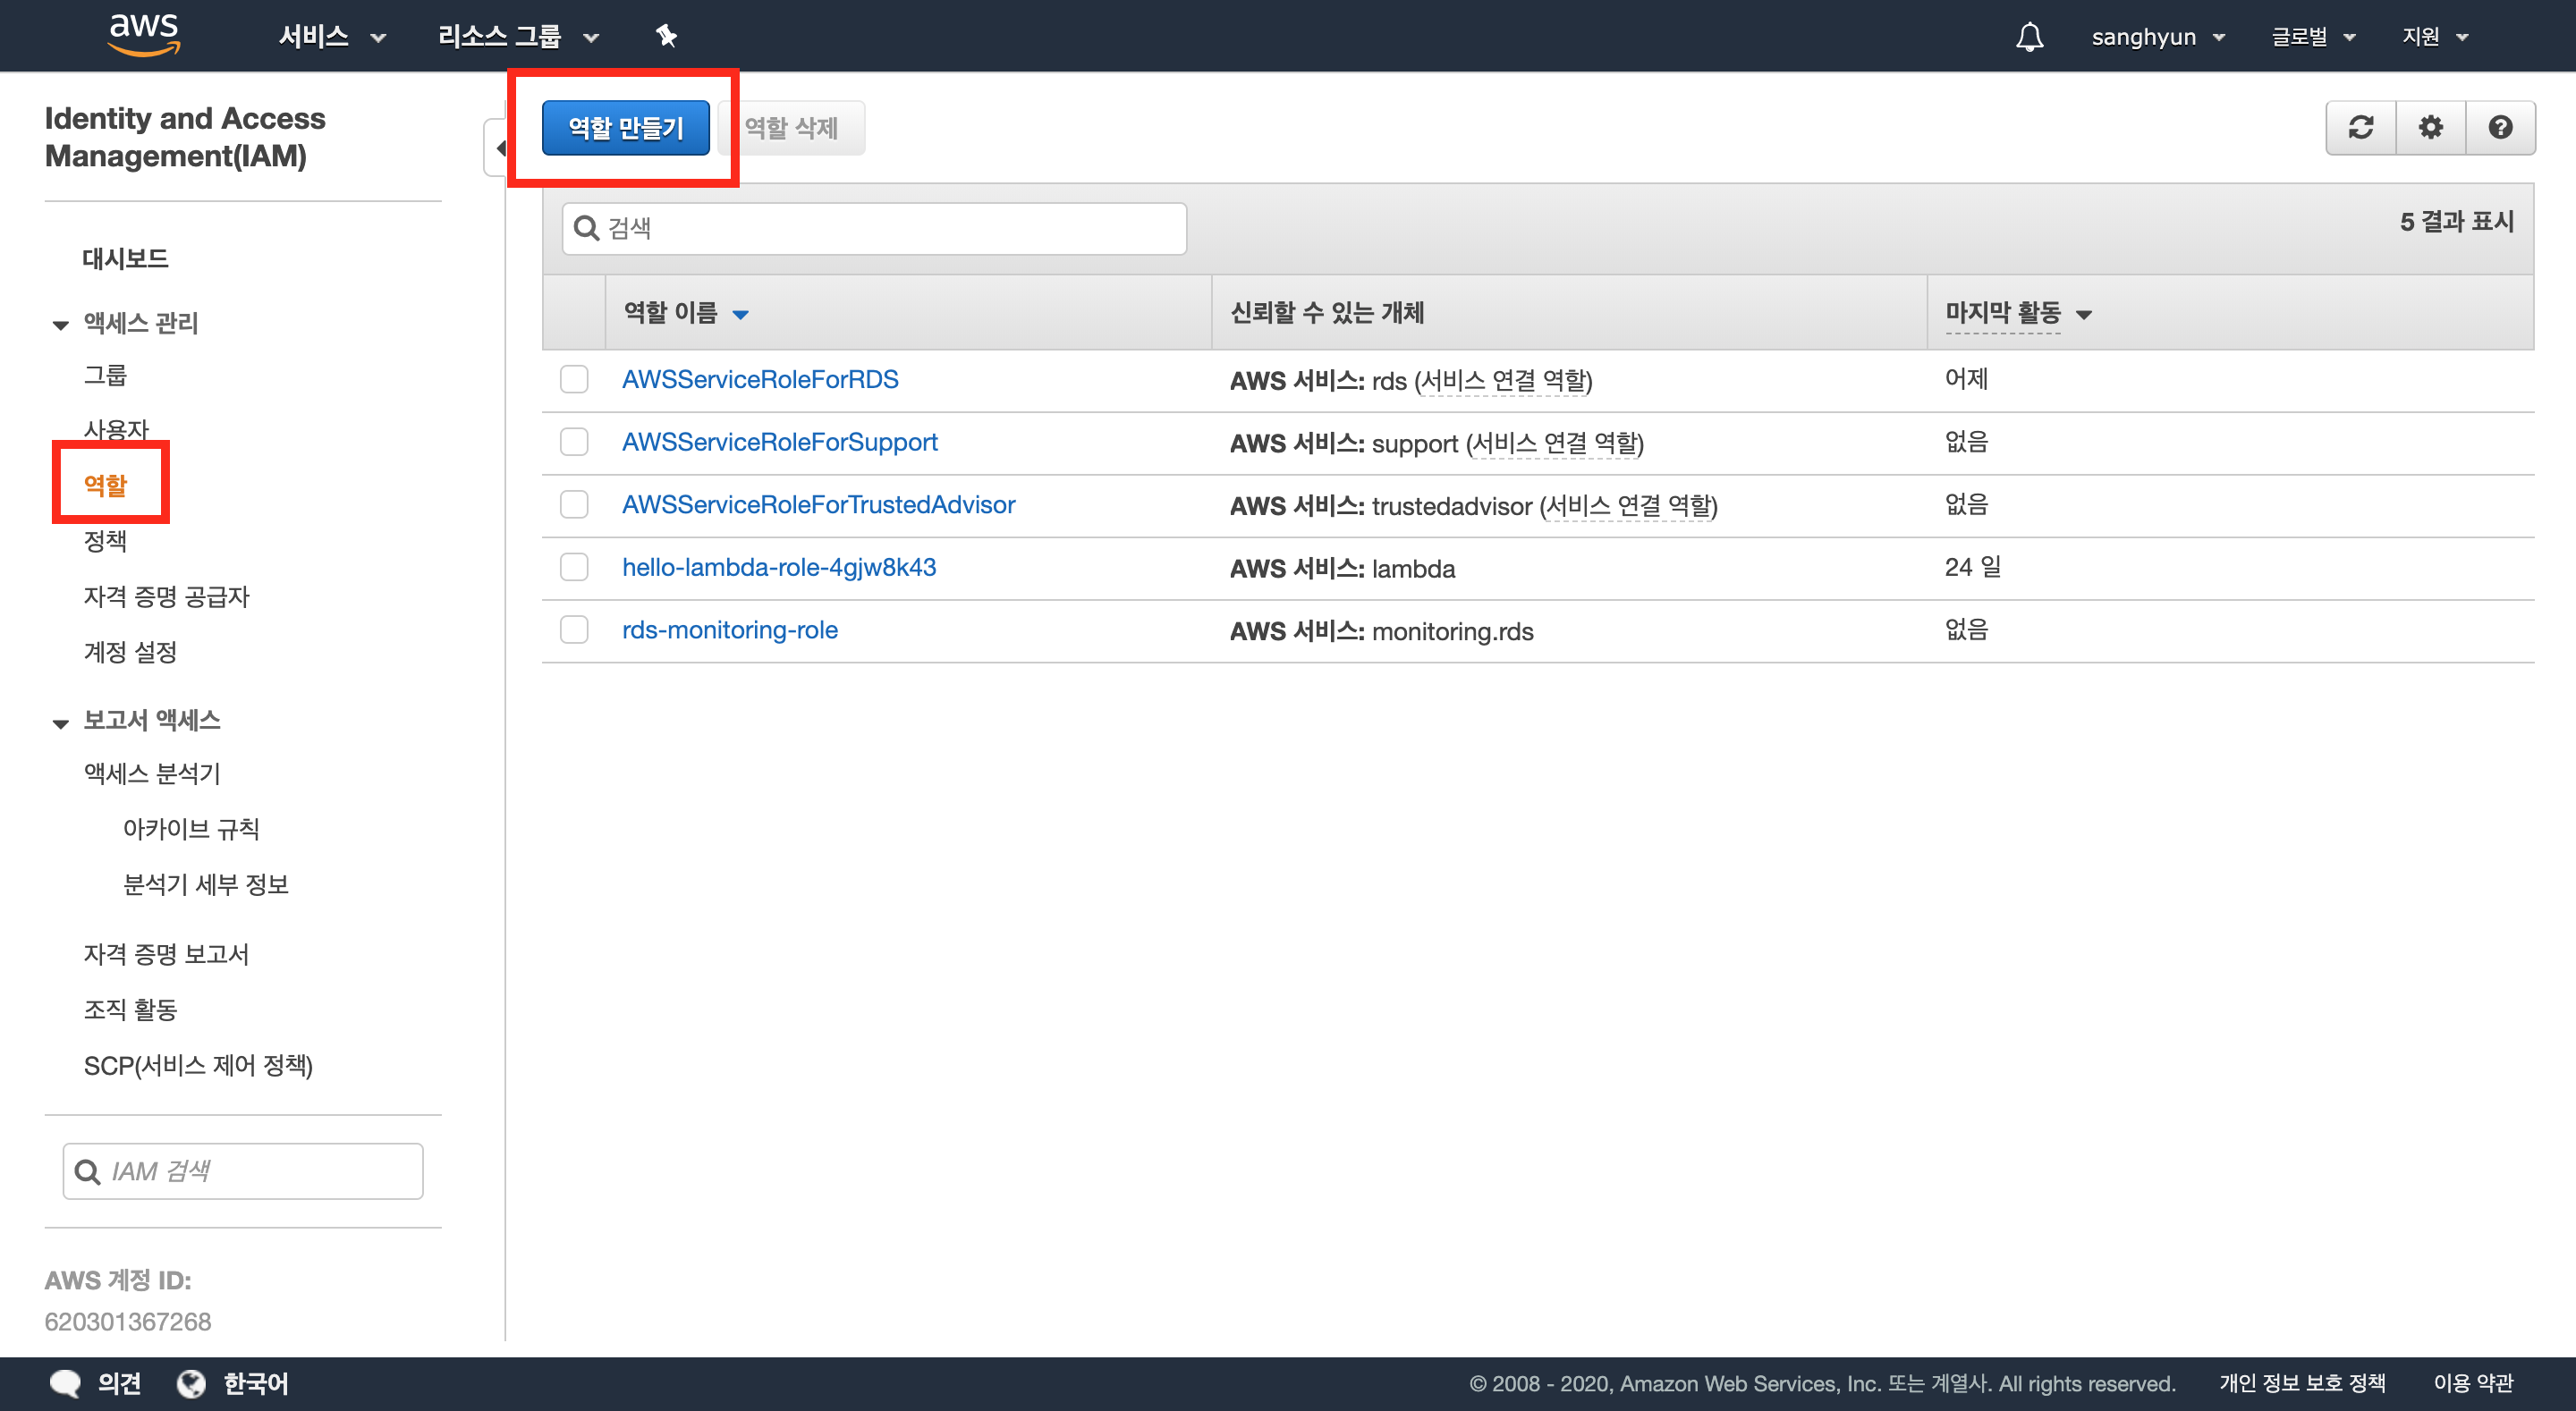Select the hello-lambda-role-4gjw8k43 row checkbox

pos(574,567)
